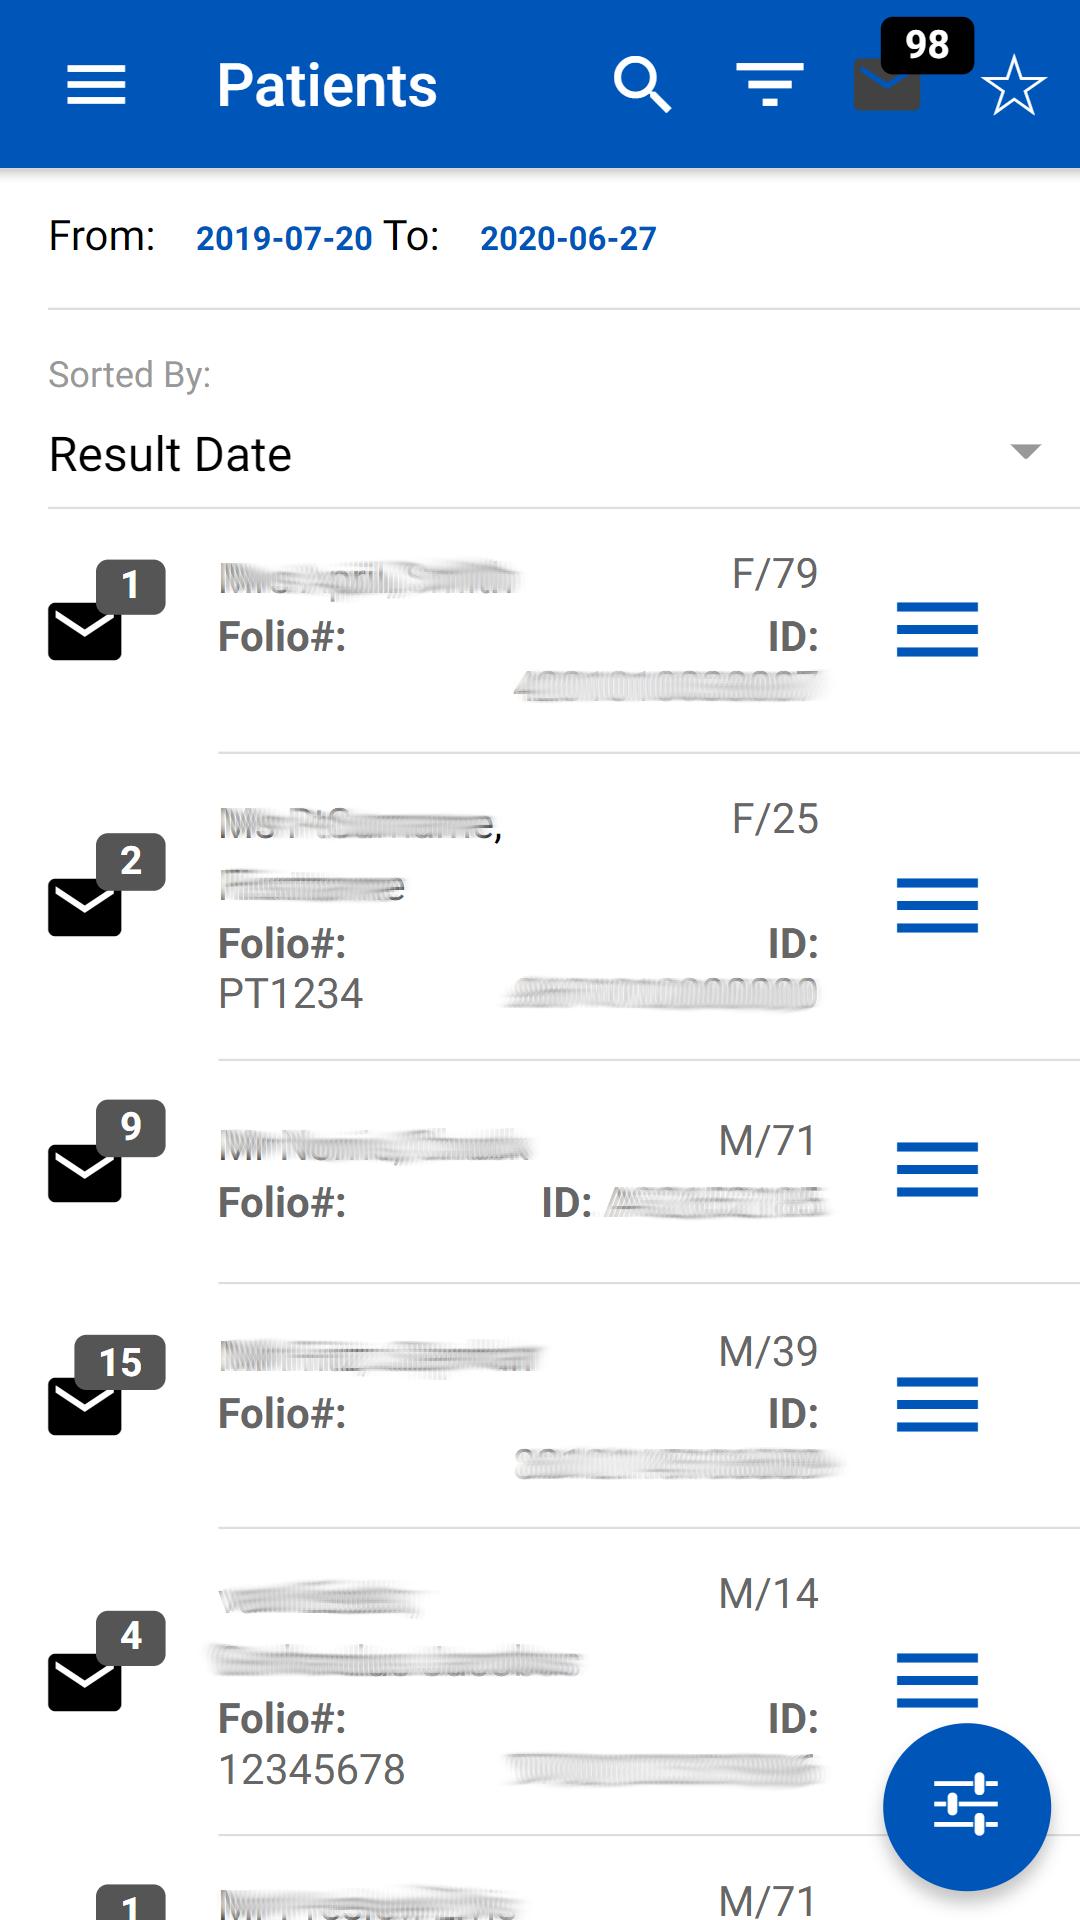Open options menu for M/71 patient
The height and width of the screenshot is (1920, 1080).
tap(937, 1170)
